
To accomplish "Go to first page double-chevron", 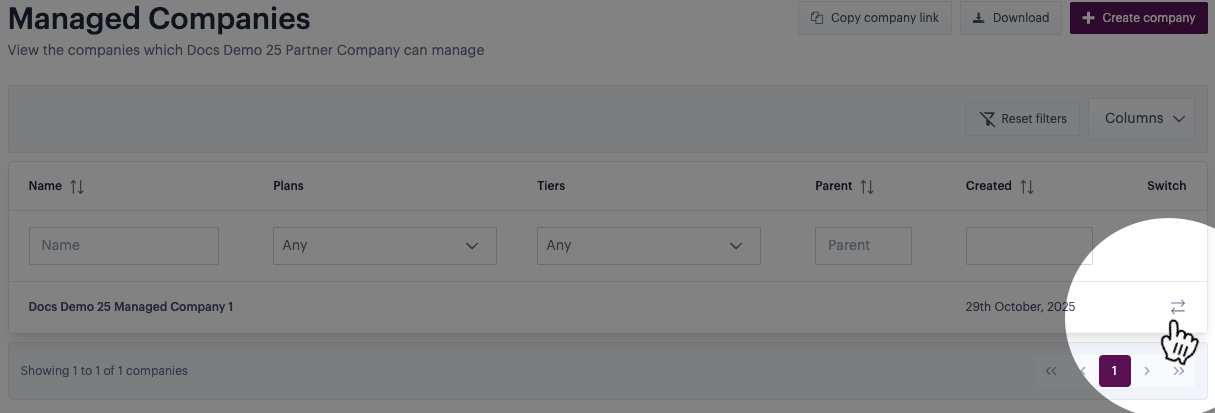I will coord(1051,371).
